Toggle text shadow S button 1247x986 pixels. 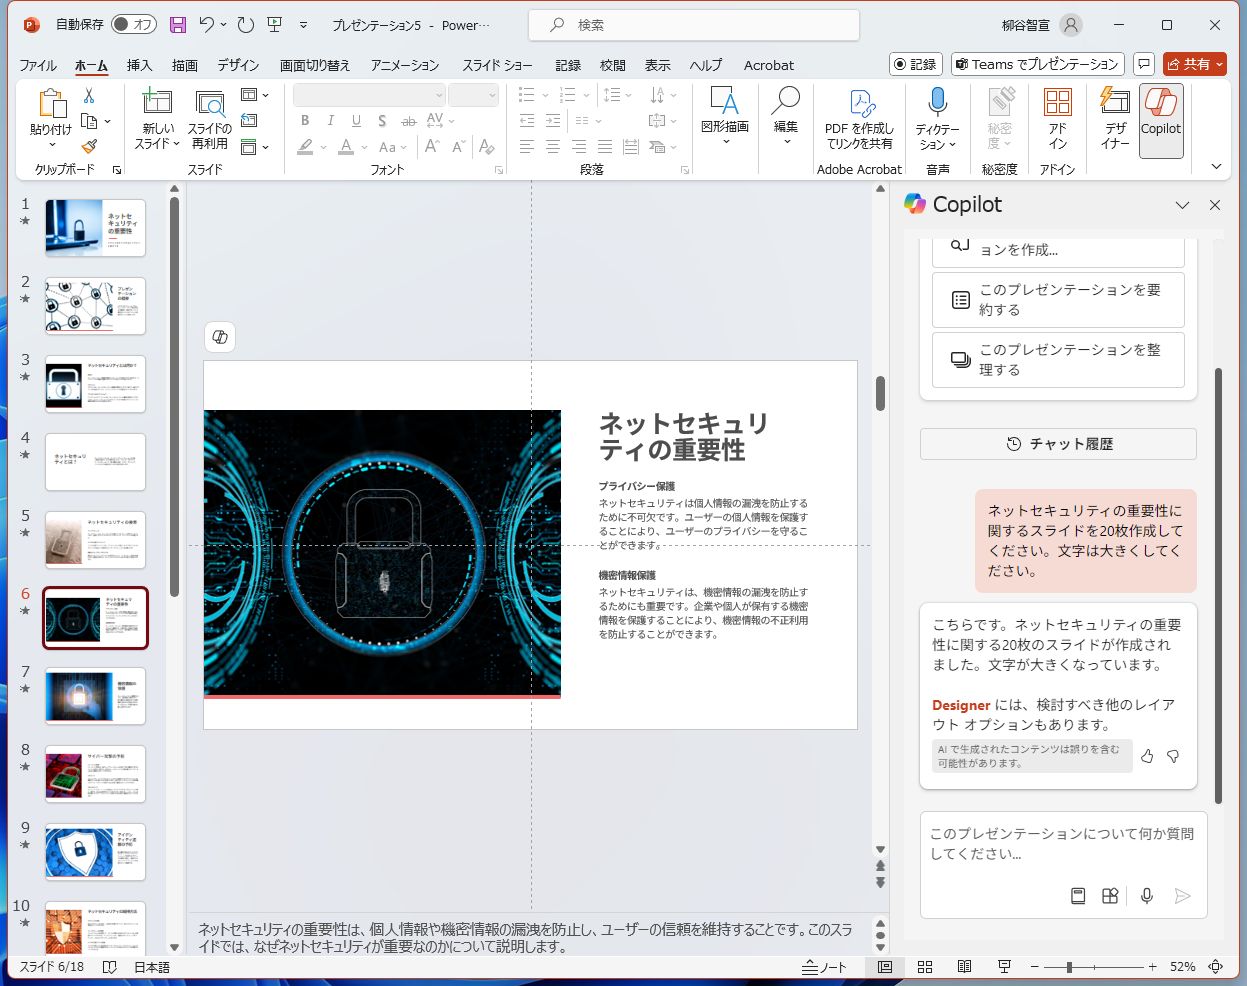382,120
